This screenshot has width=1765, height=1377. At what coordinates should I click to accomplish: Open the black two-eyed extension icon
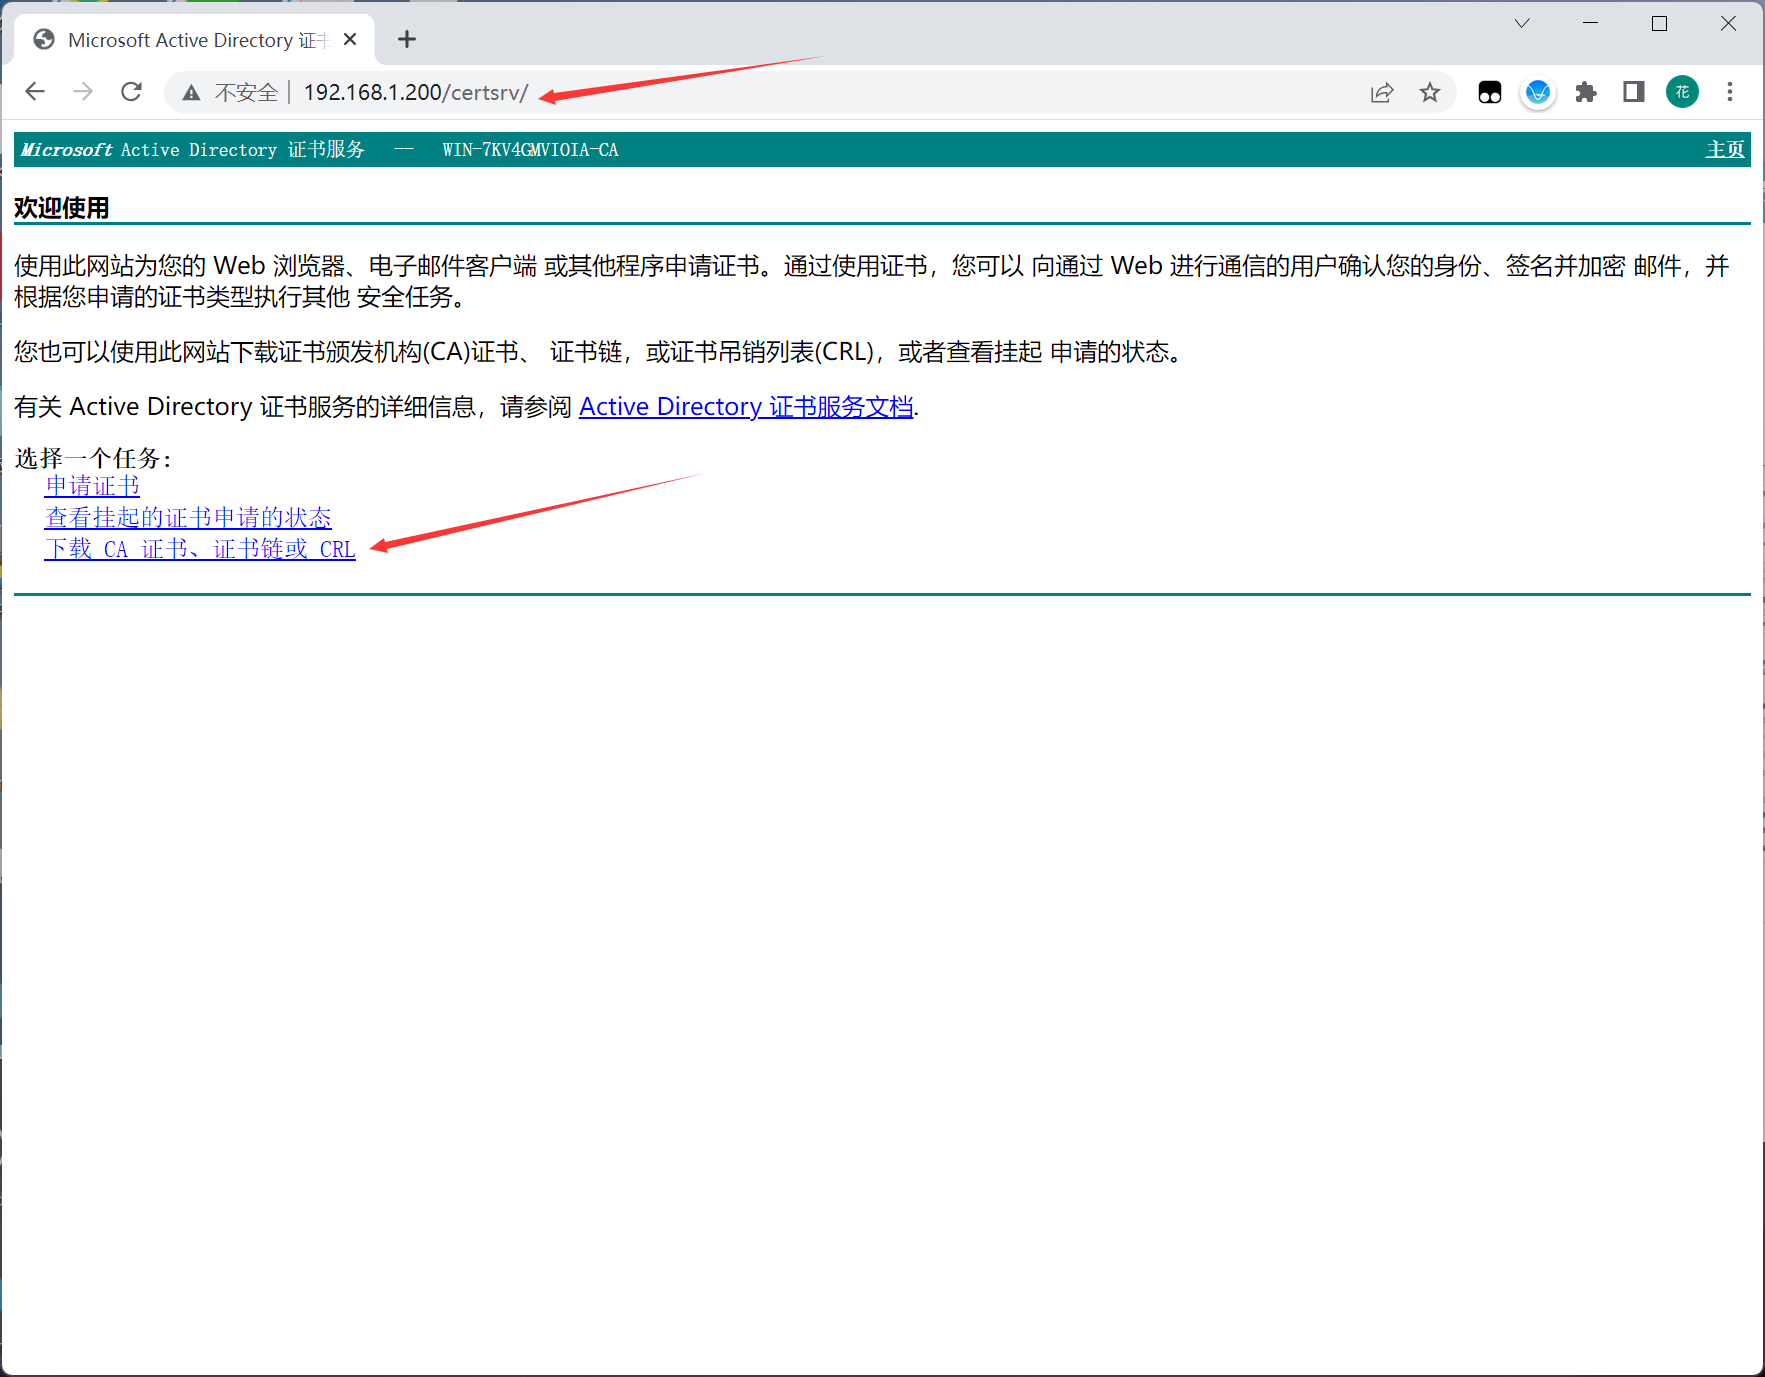click(x=1490, y=92)
